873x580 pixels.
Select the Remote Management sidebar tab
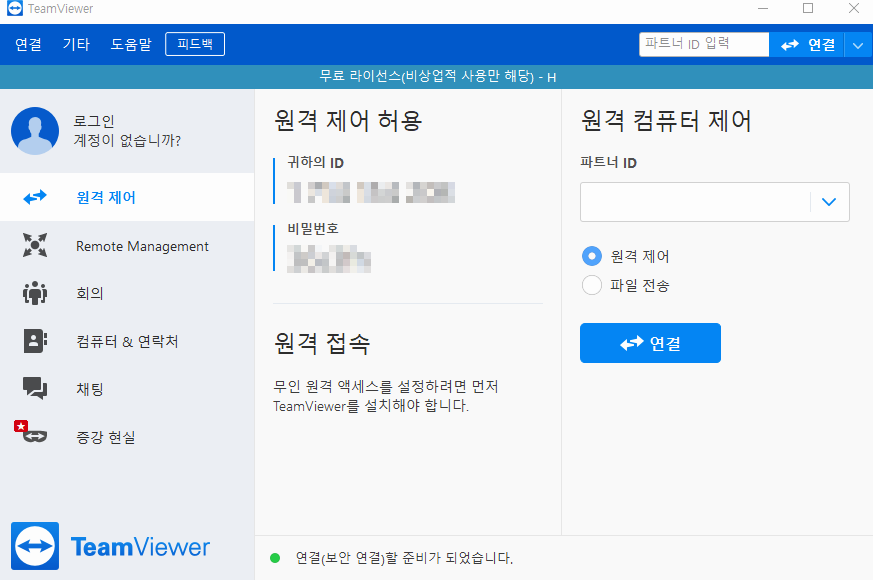point(127,245)
